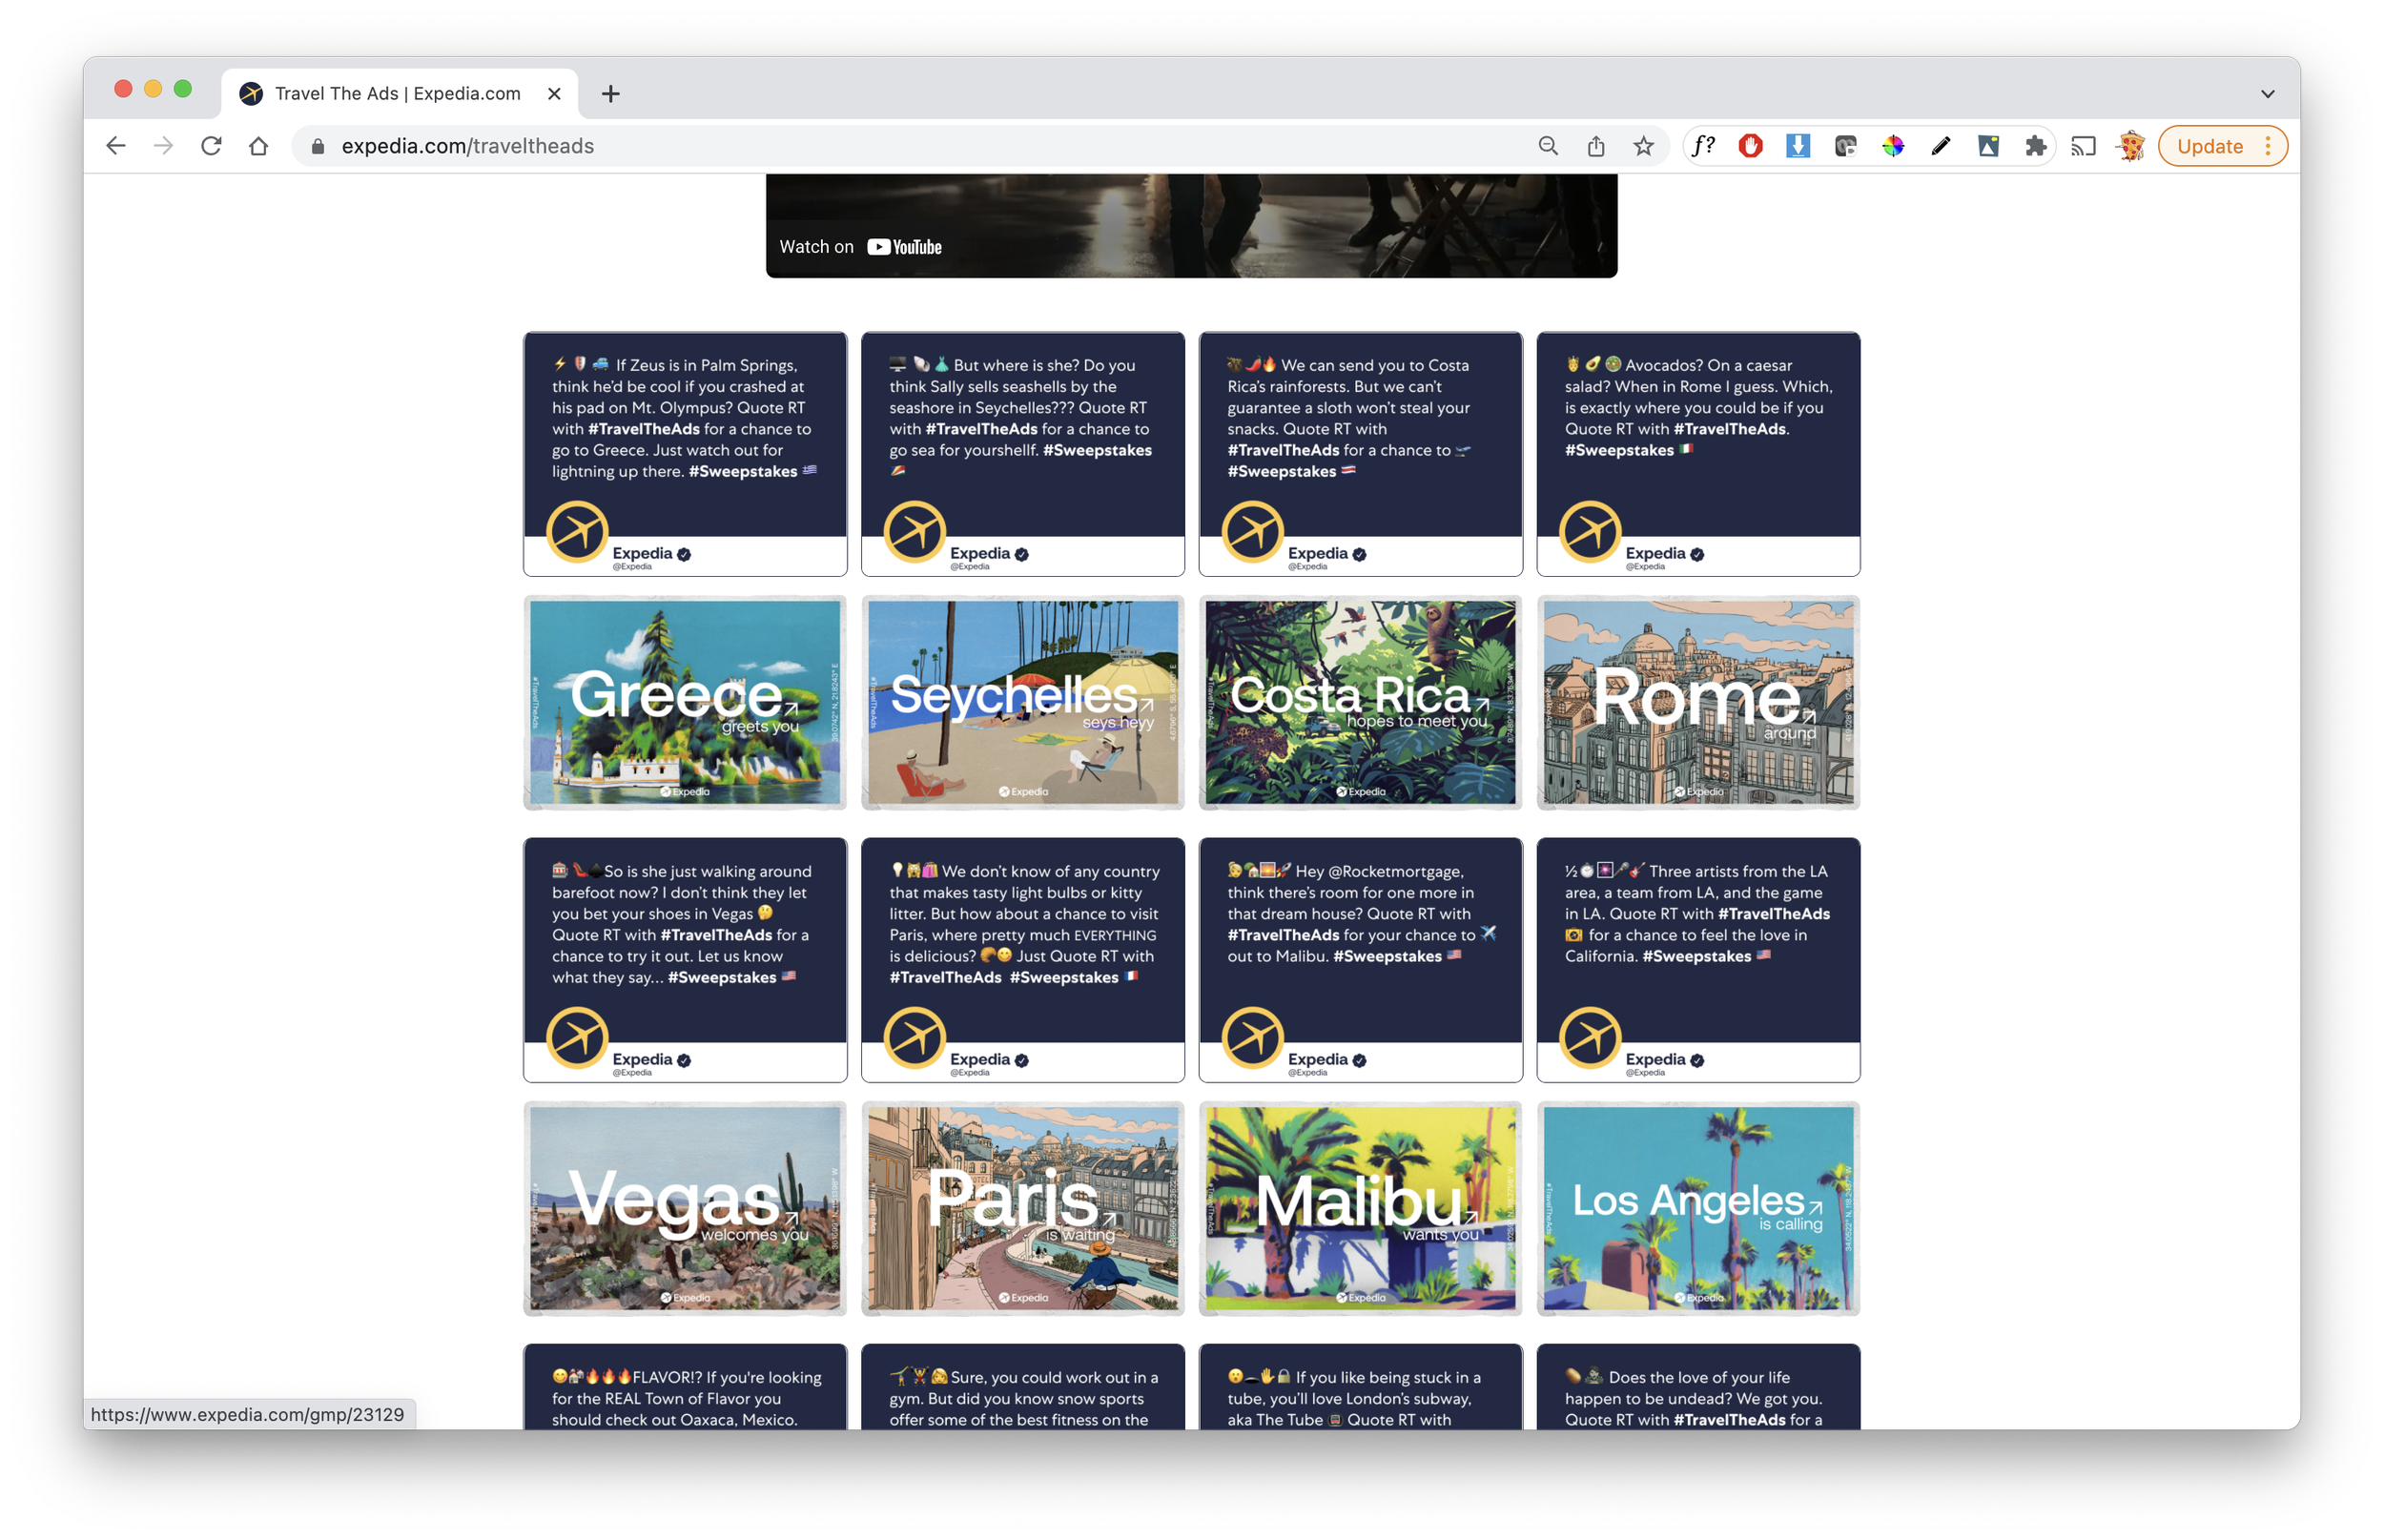Click Expedia logo on the Greece tweet
This screenshot has height=1540, width=2384.
click(x=577, y=532)
